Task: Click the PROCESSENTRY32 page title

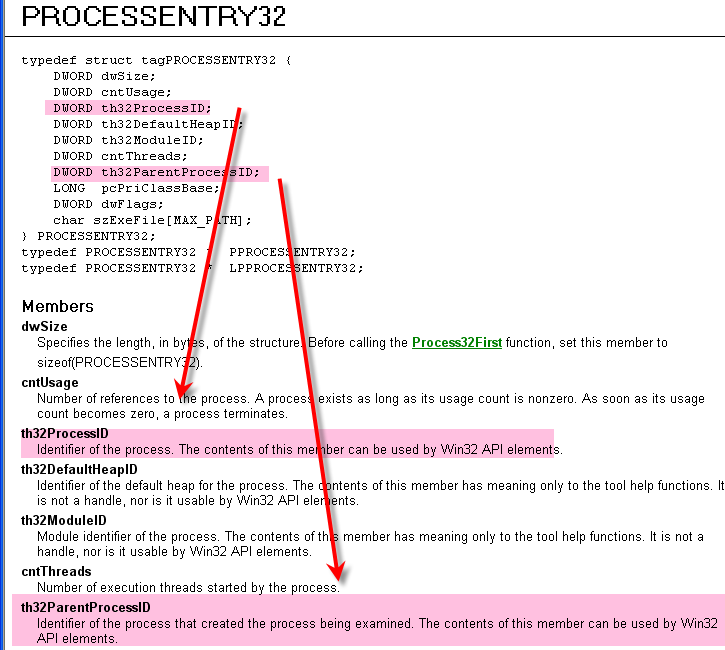Action: coord(154,17)
